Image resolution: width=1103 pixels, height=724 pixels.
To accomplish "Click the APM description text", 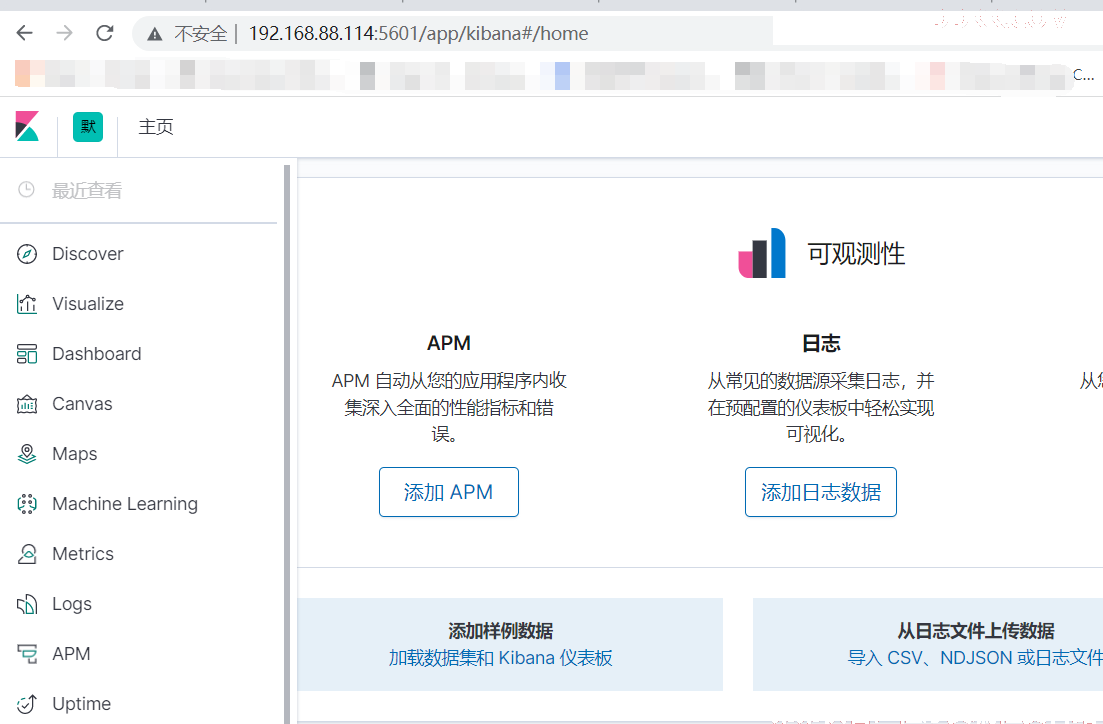I will [x=449, y=407].
